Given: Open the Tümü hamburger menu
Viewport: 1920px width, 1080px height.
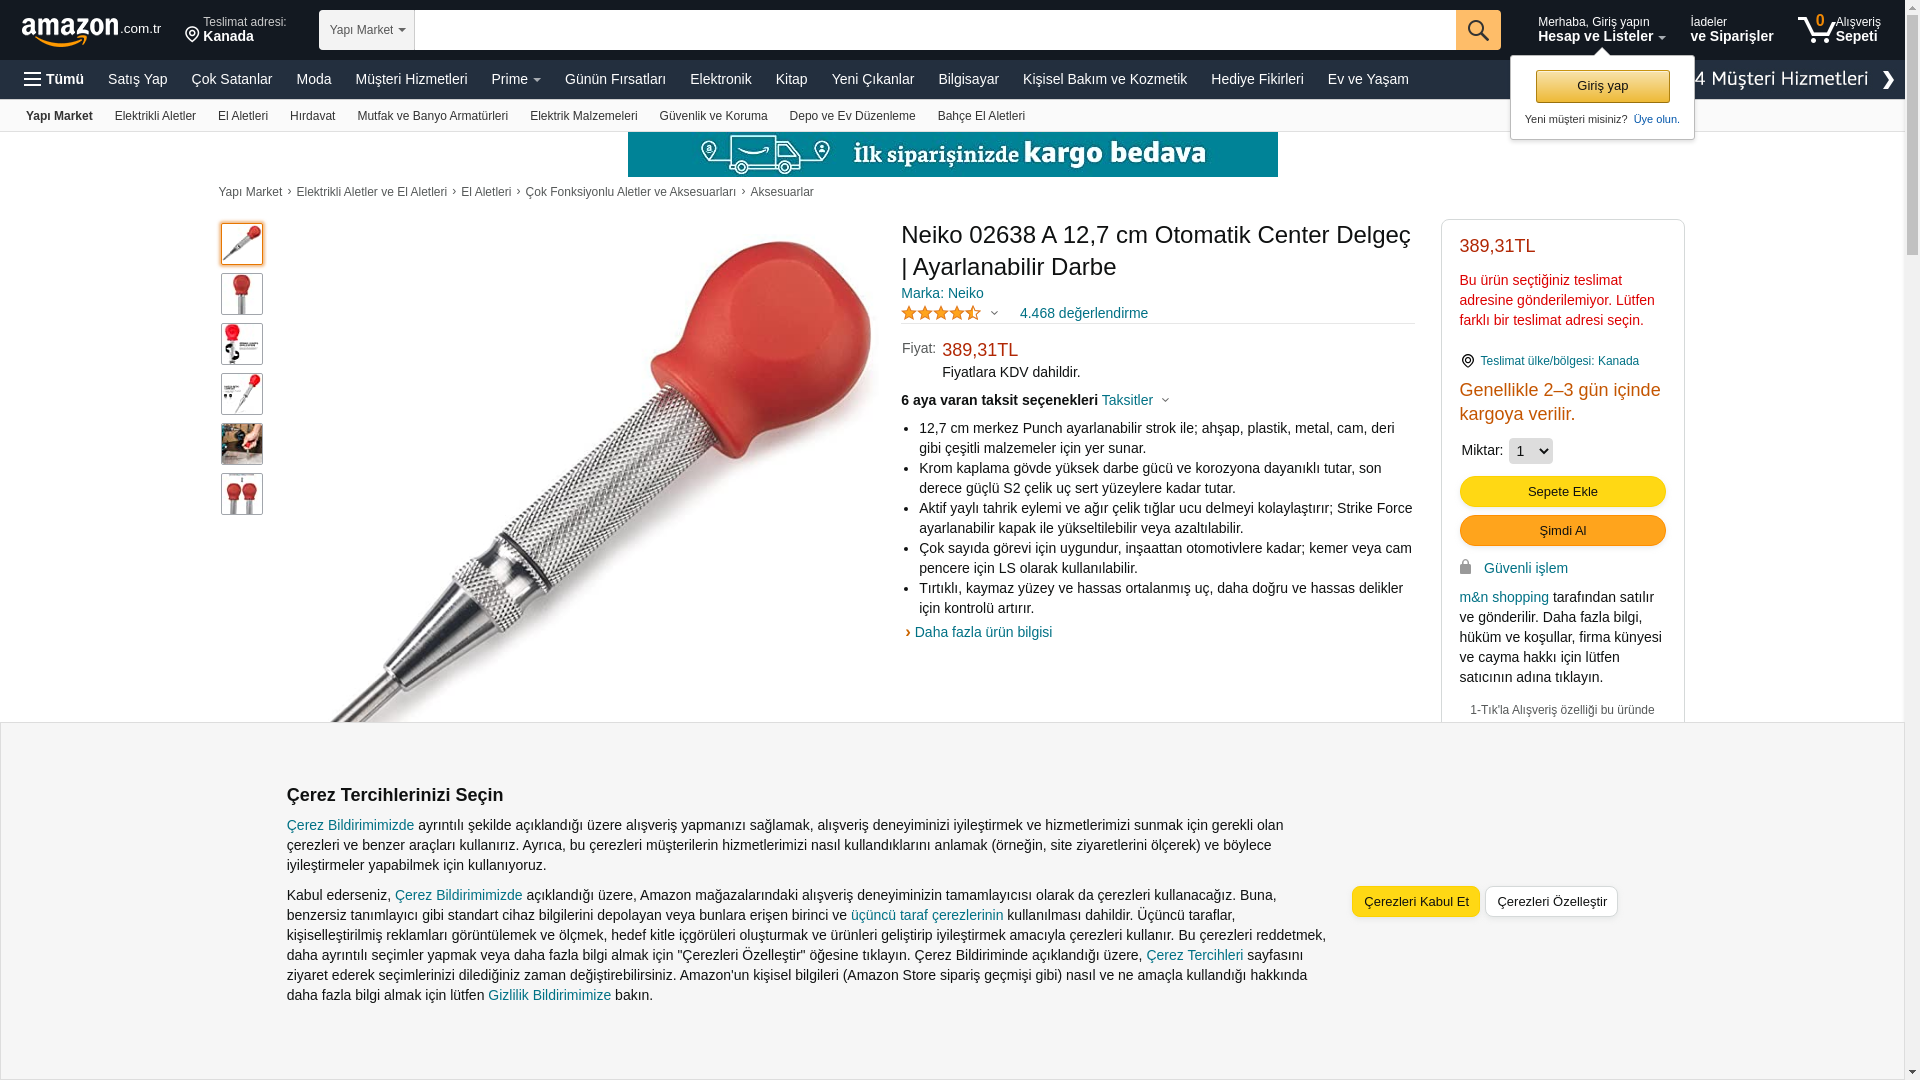Looking at the screenshot, I should tap(54, 79).
